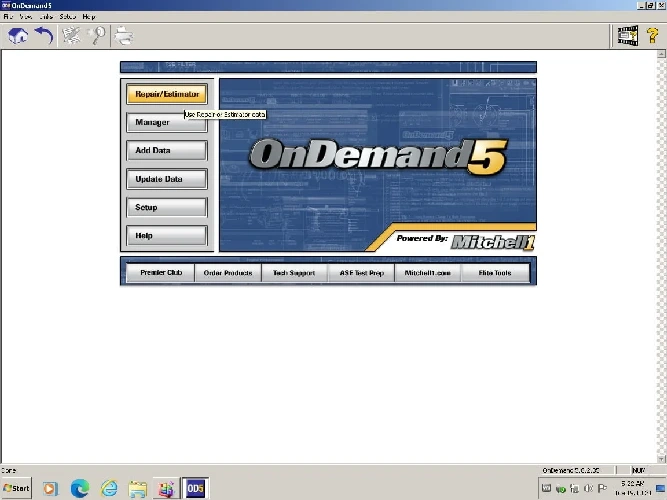Open the File menu

8,17
